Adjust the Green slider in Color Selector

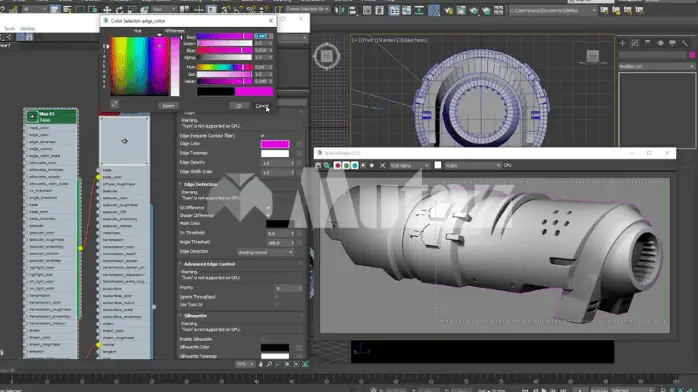pos(225,44)
